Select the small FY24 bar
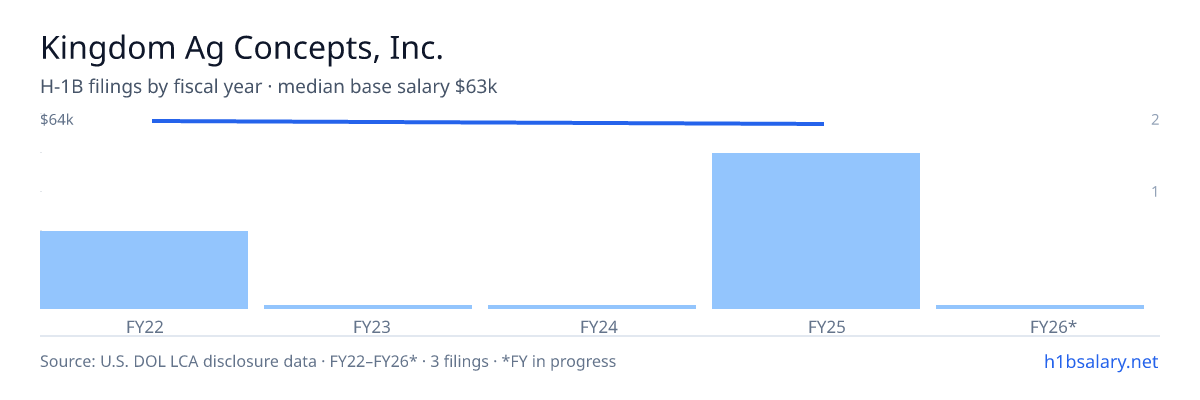The width and height of the screenshot is (1200, 400). [x=592, y=307]
